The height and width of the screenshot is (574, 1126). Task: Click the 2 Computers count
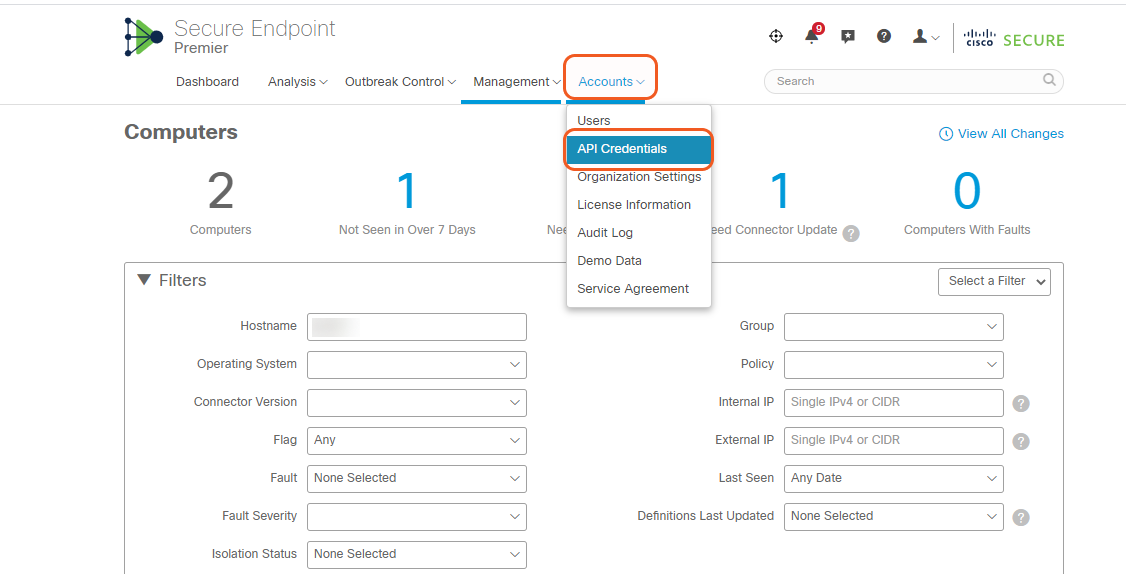220,193
